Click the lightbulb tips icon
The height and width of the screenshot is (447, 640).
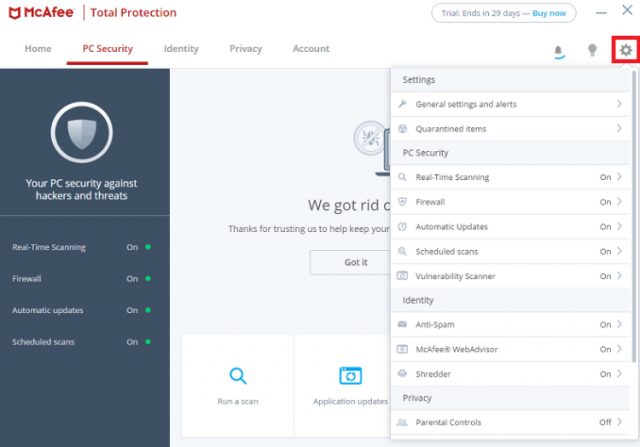click(x=592, y=50)
